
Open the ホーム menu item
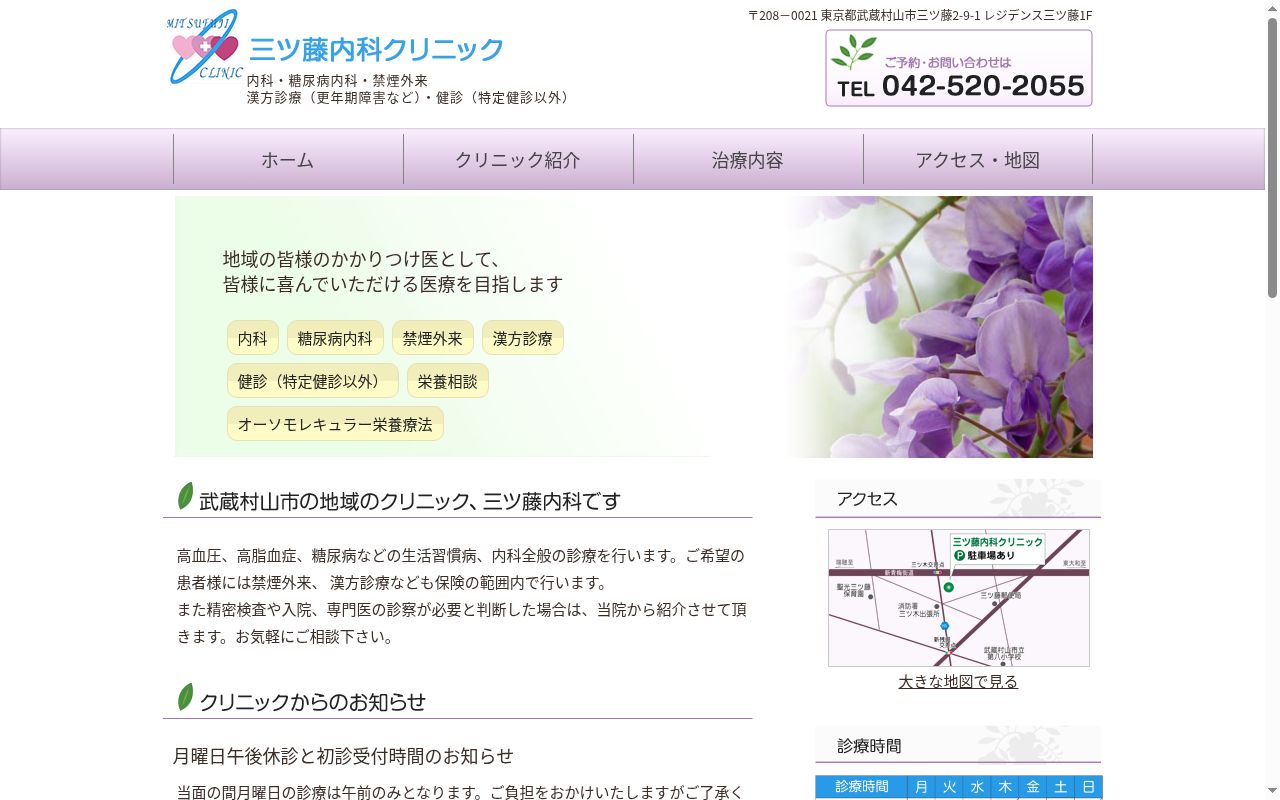[288, 160]
